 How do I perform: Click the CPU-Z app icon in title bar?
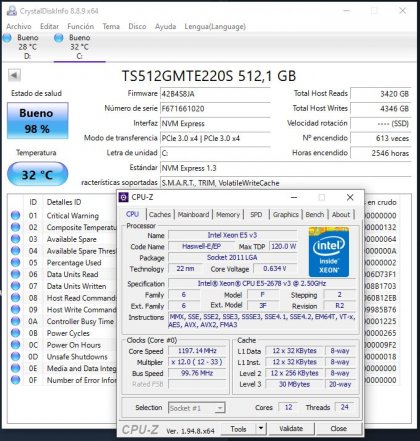point(123,197)
